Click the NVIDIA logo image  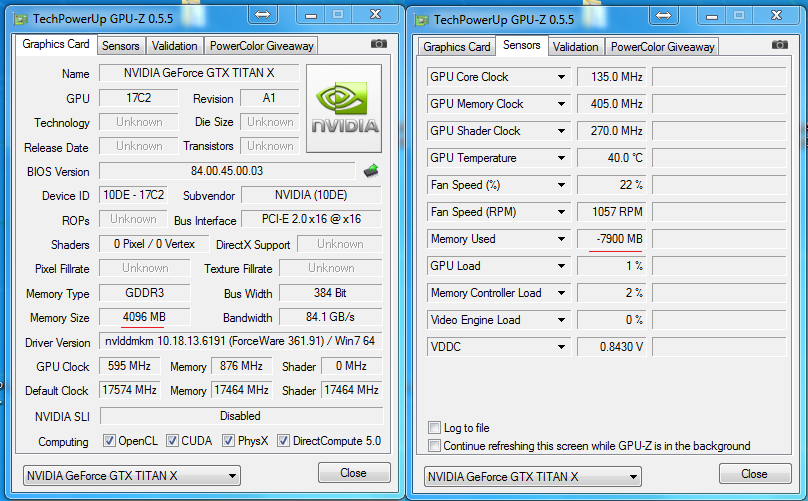click(344, 108)
